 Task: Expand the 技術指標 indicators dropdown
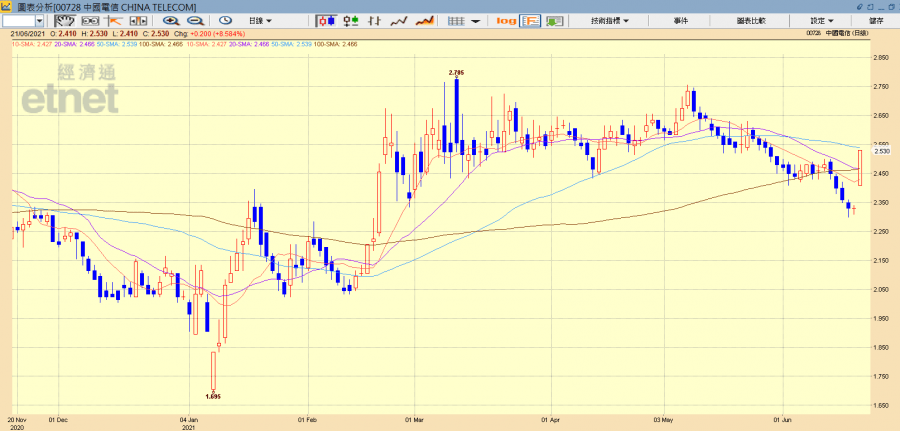coord(609,21)
